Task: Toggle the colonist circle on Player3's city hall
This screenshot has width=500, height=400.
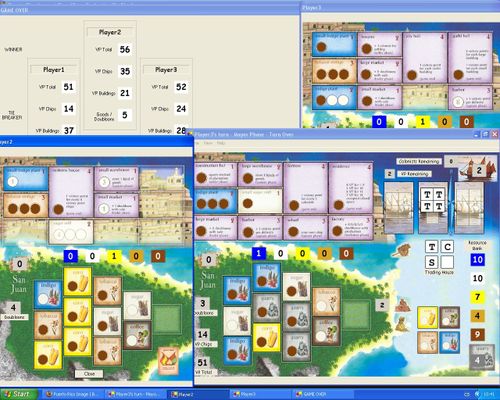Action: (412, 75)
